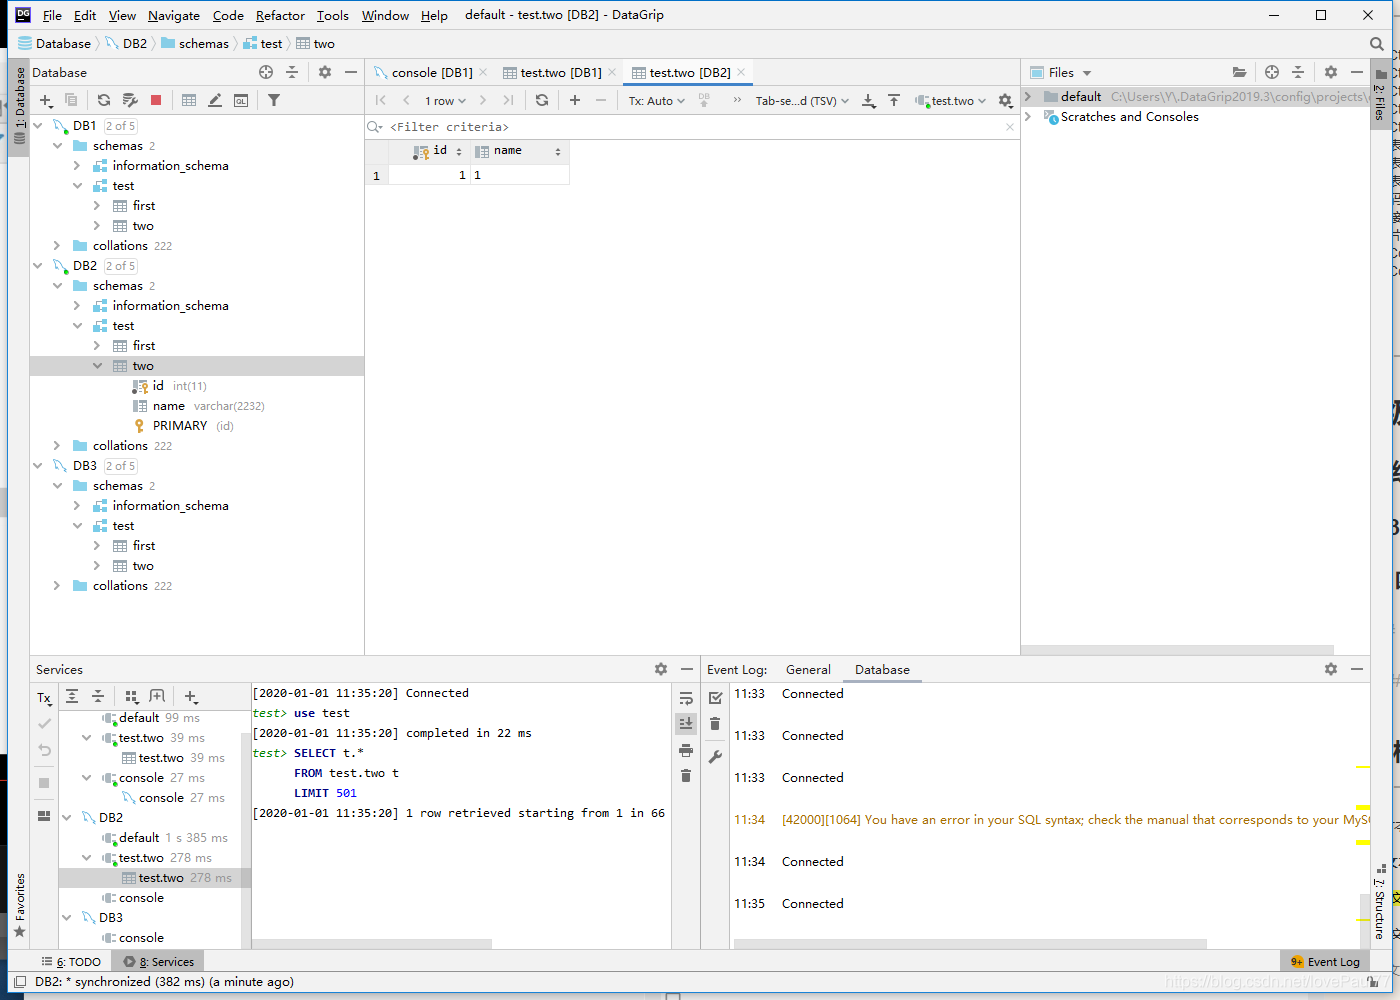Open Tx: Auto transaction mode dropdown

tap(657, 101)
